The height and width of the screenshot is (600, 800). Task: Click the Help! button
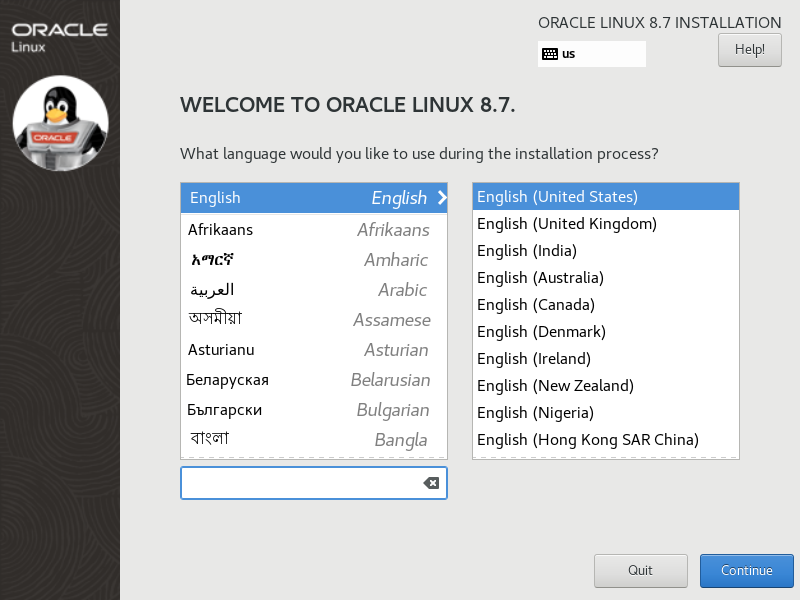coord(749,50)
